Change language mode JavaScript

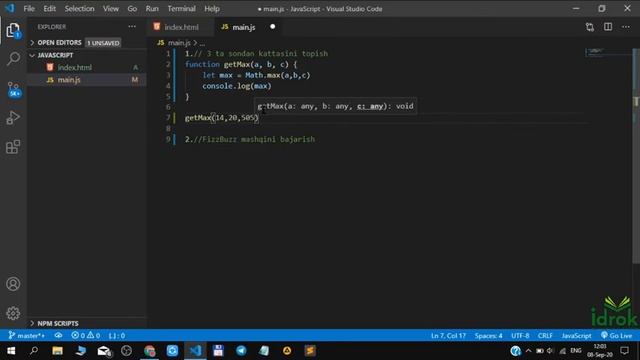[x=576, y=336]
